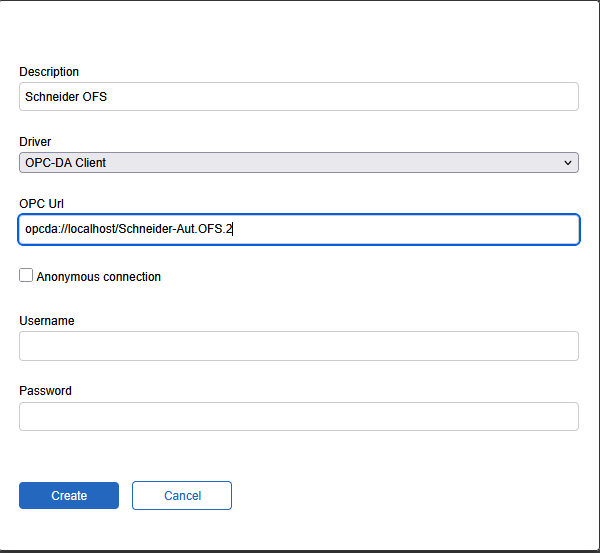This screenshot has height=553, width=600.
Task: Click the Username input field
Action: 298,346
